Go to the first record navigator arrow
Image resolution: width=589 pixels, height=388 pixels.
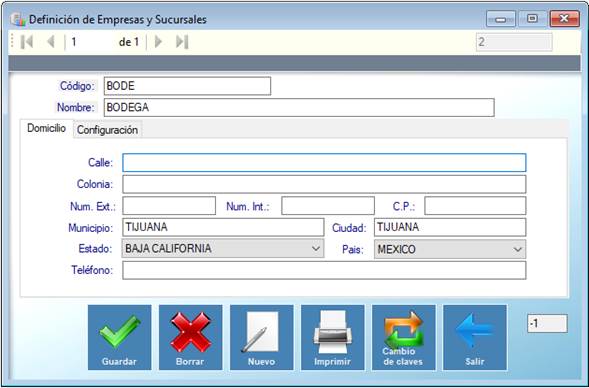click(27, 42)
